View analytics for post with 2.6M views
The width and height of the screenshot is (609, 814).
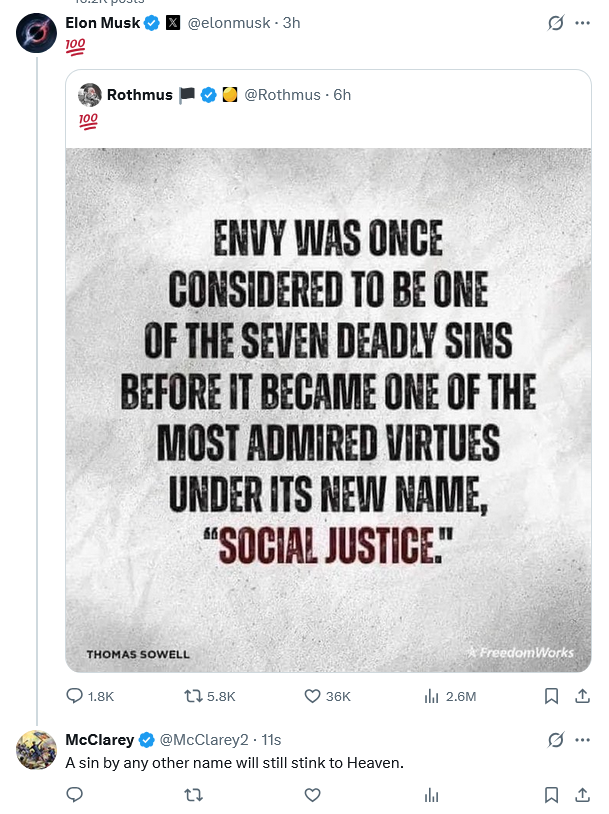[x=432, y=696]
